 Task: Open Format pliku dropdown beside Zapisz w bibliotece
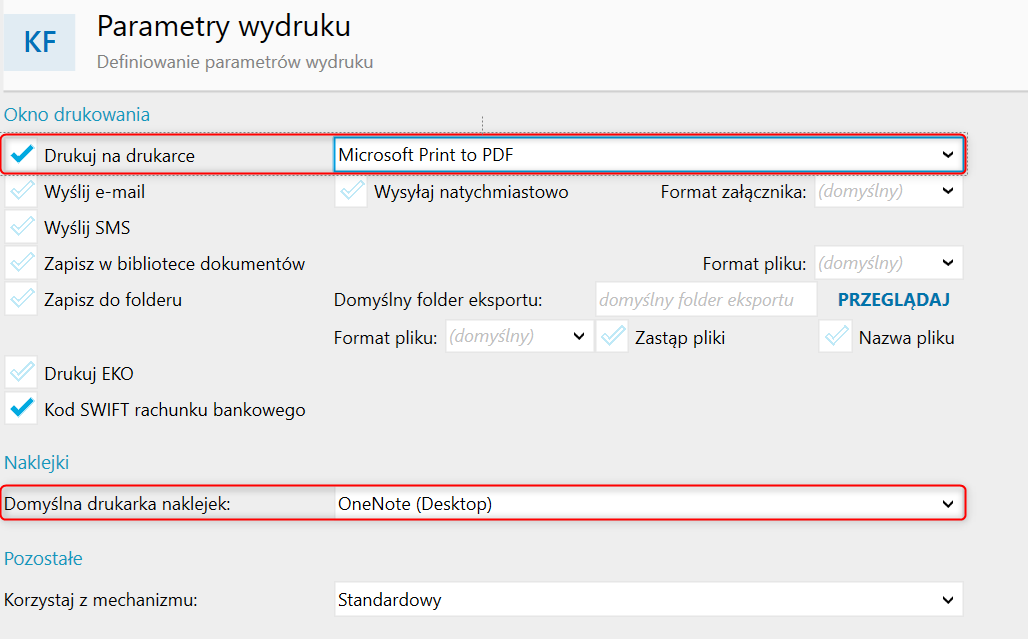pyautogui.click(x=888, y=264)
